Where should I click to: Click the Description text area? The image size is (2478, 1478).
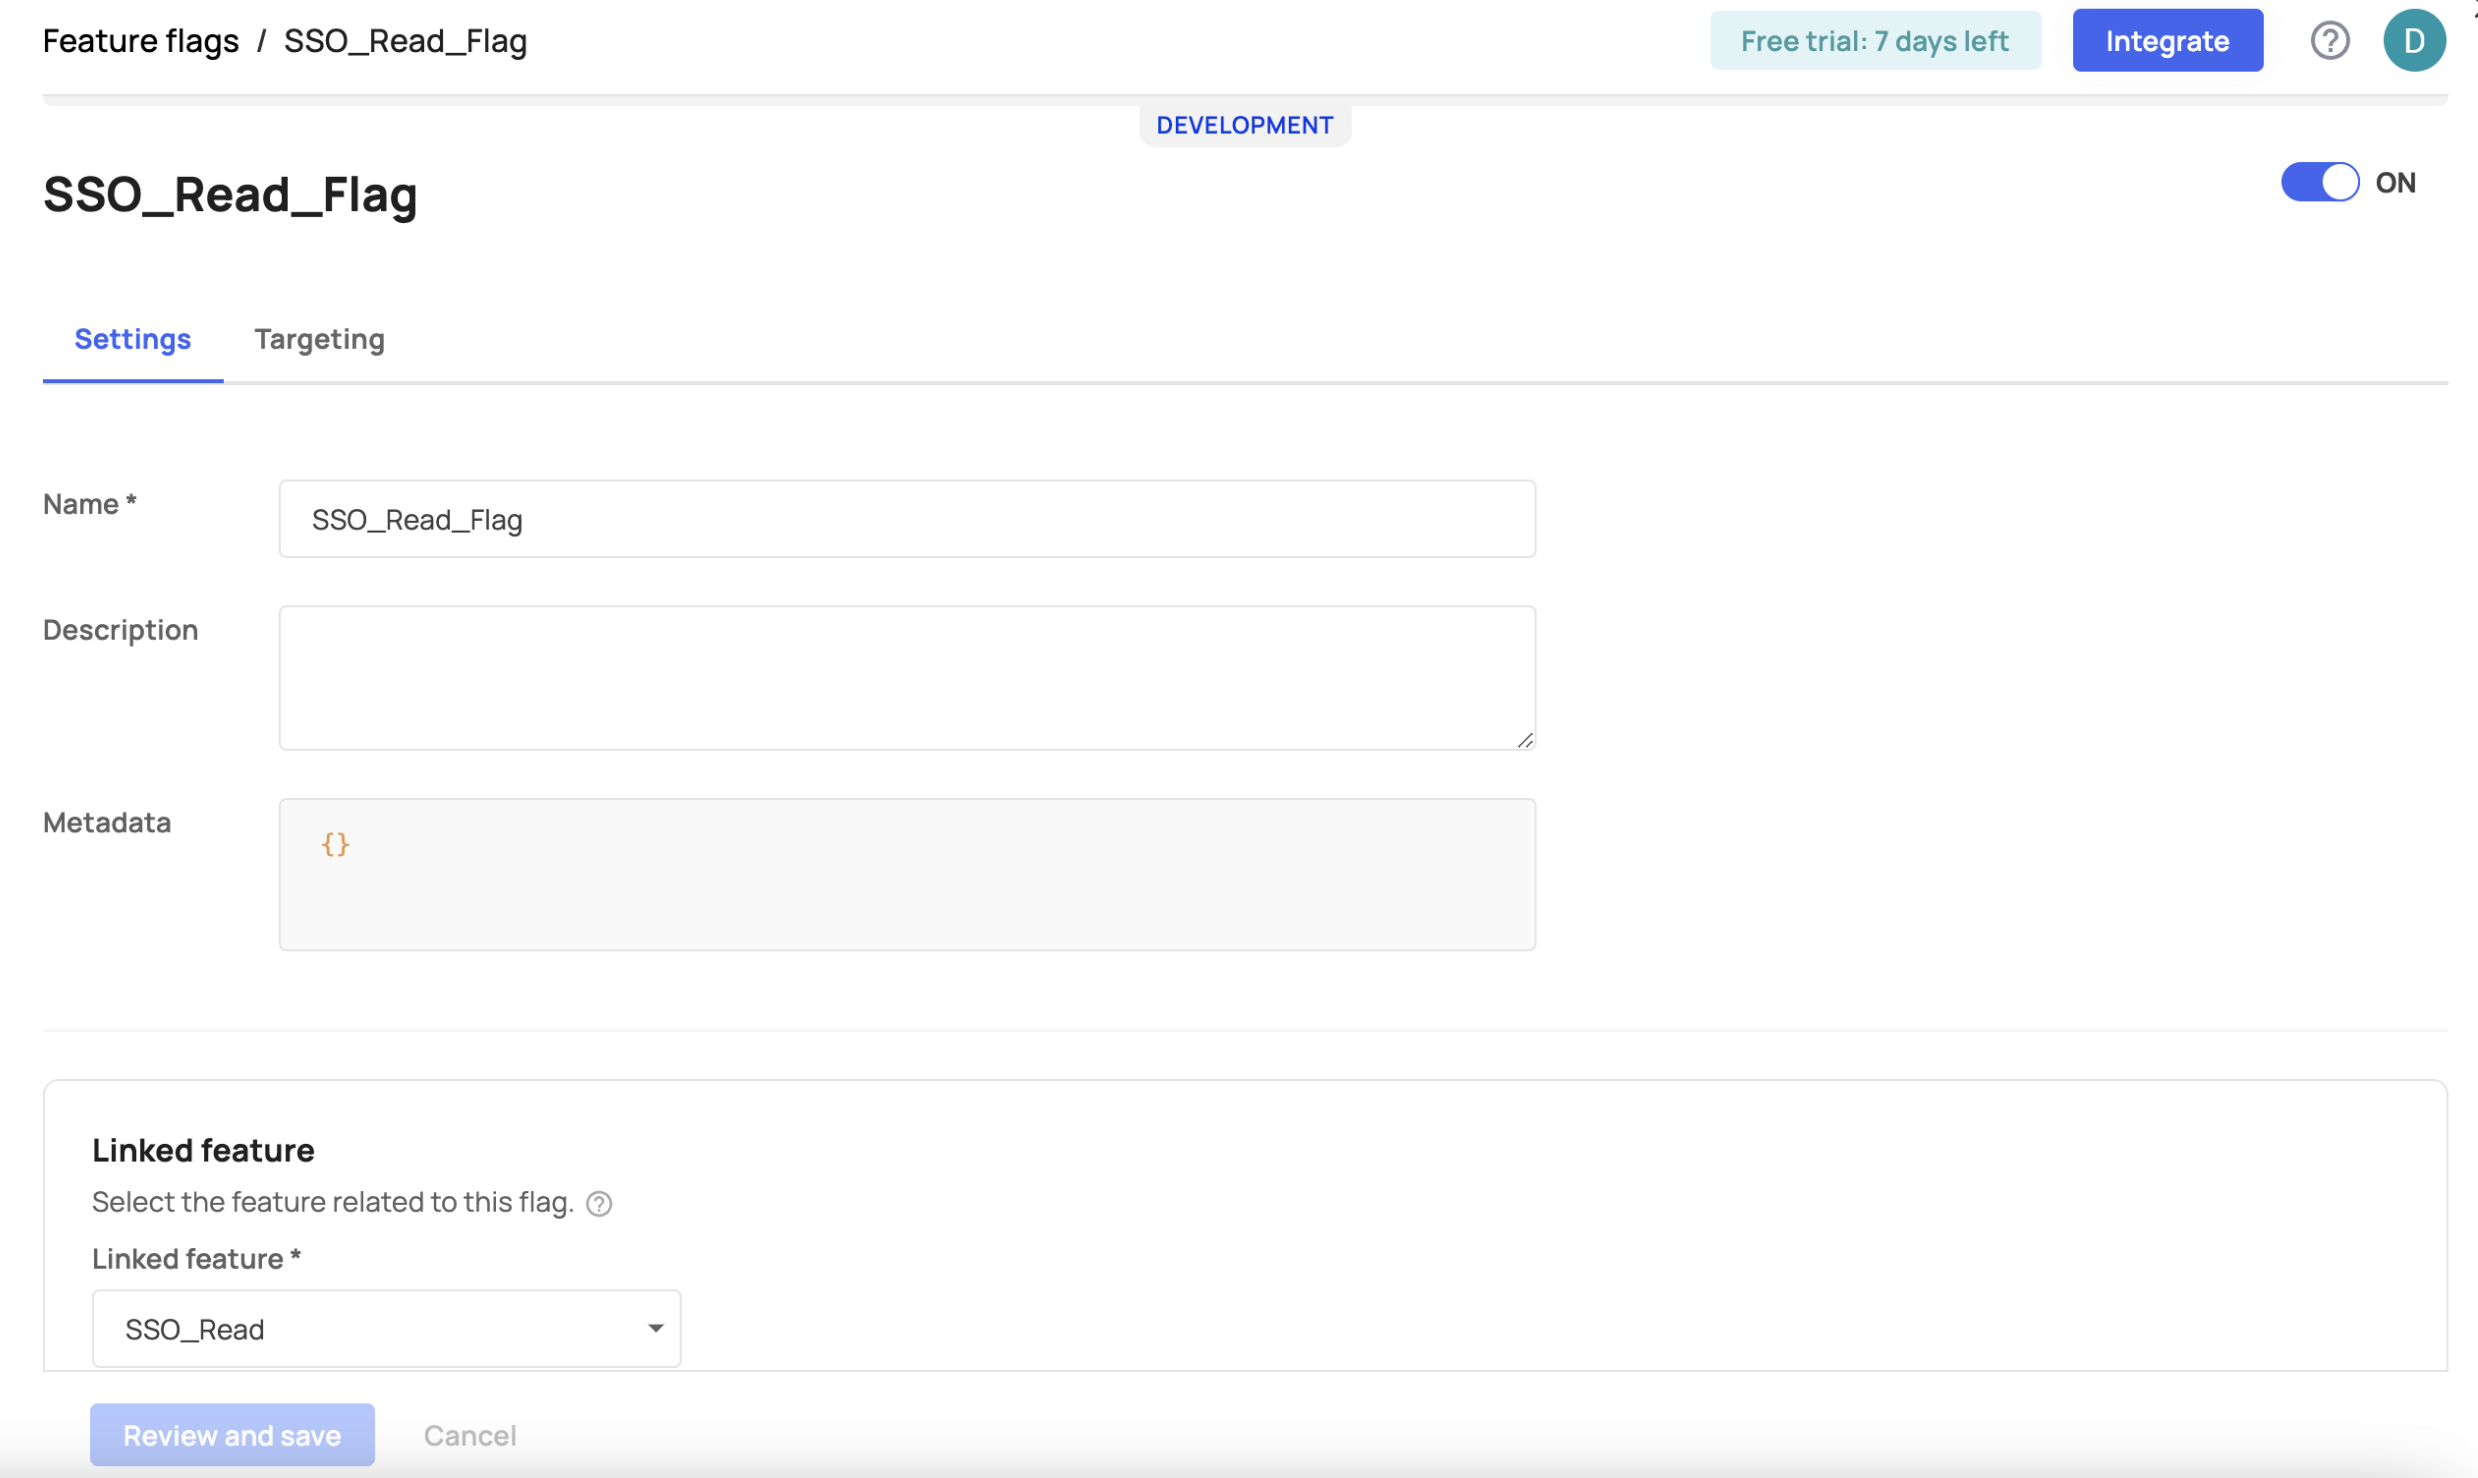(907, 676)
